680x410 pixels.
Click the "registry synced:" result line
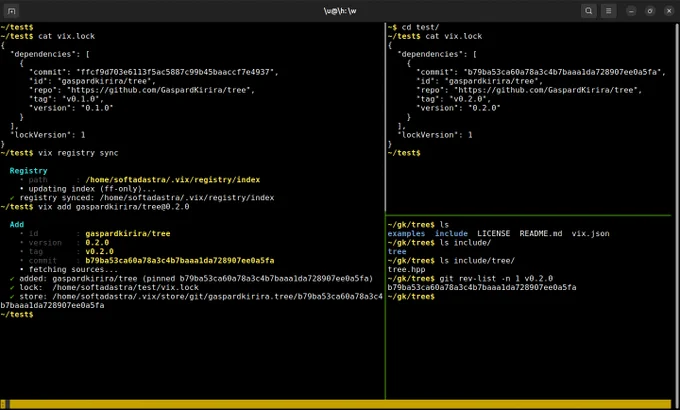point(142,198)
